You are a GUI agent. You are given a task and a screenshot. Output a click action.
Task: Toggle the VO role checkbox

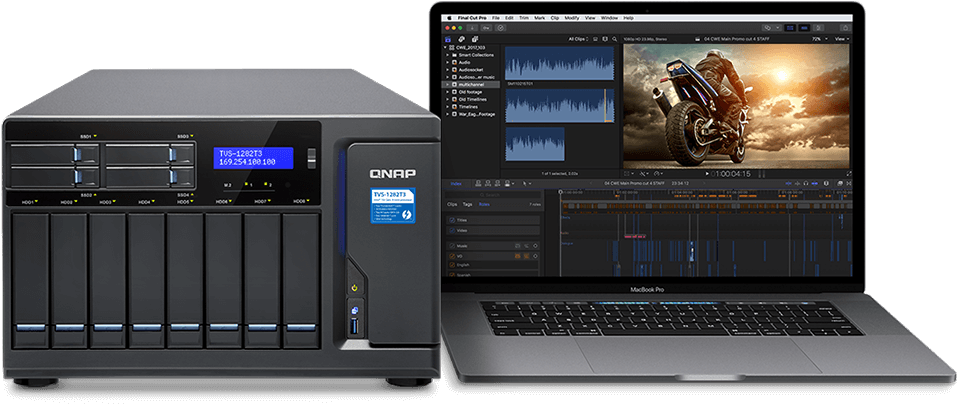coord(452,256)
